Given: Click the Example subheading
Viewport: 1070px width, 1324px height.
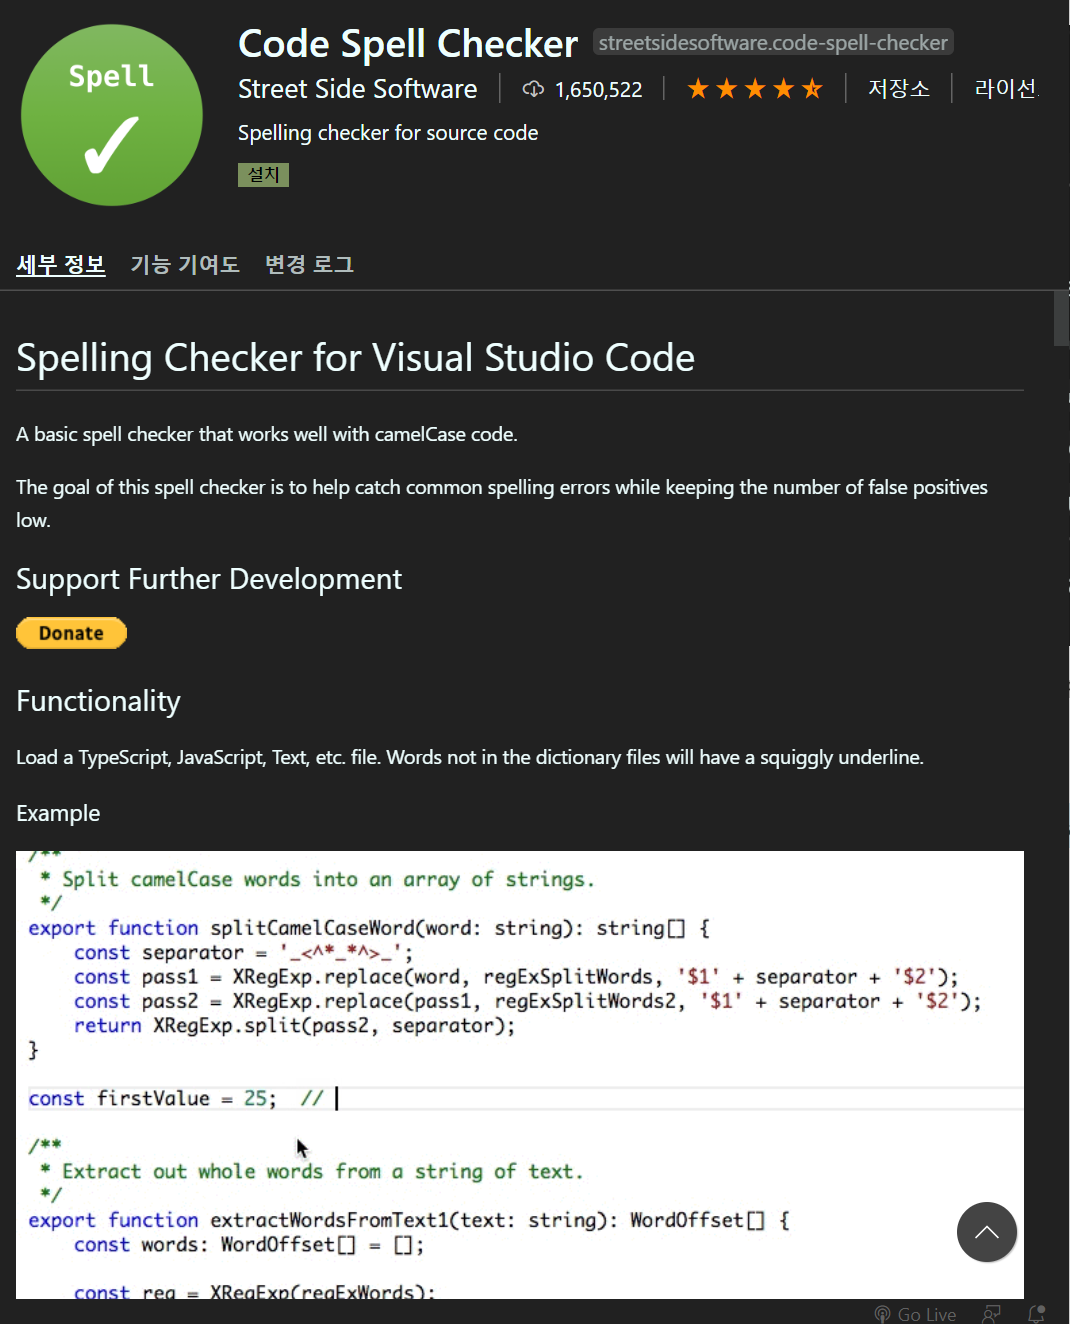Looking at the screenshot, I should pos(58,813).
